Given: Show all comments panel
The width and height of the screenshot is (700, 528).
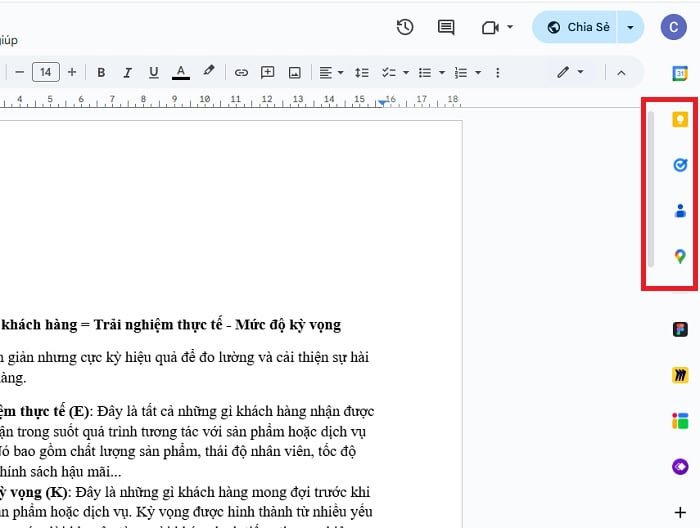Looking at the screenshot, I should (x=446, y=27).
